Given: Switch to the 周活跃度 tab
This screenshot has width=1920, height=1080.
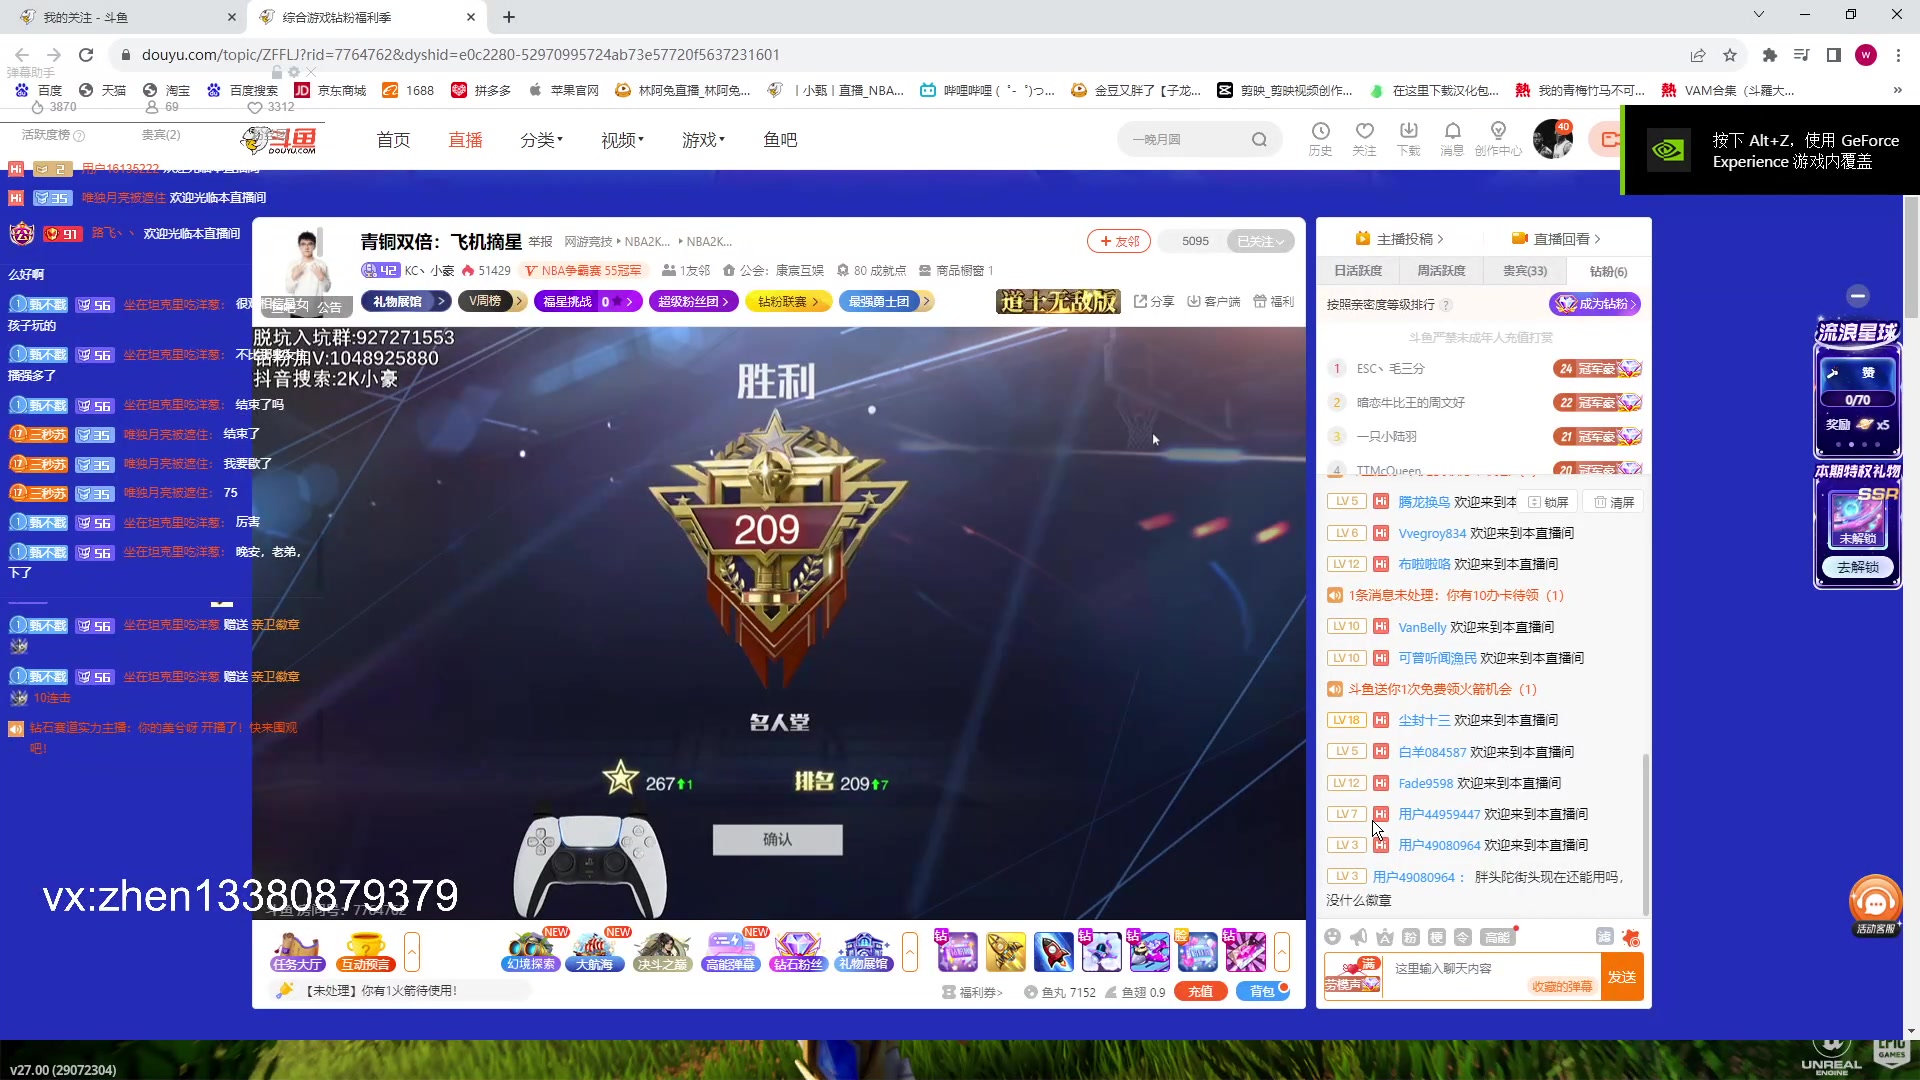Looking at the screenshot, I should (1441, 271).
